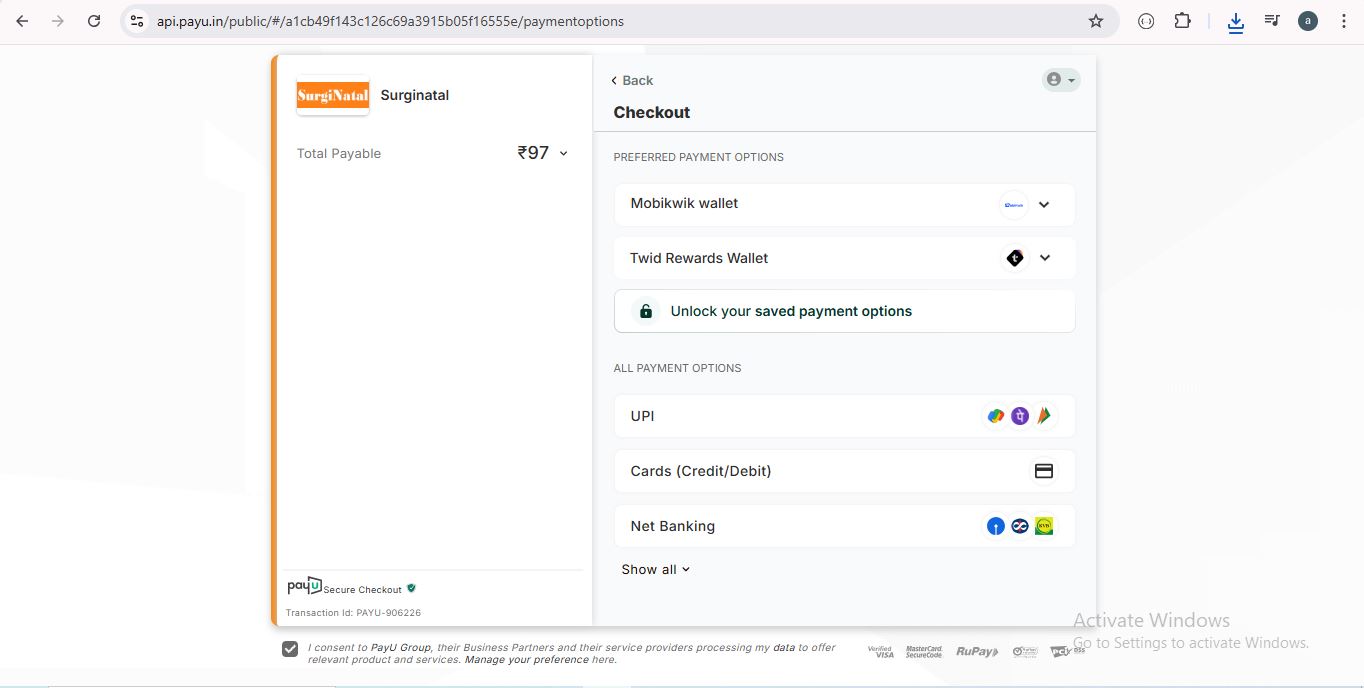This screenshot has width=1364, height=688.
Task: Expand the Mobikwik wallet option
Action: click(x=1044, y=205)
